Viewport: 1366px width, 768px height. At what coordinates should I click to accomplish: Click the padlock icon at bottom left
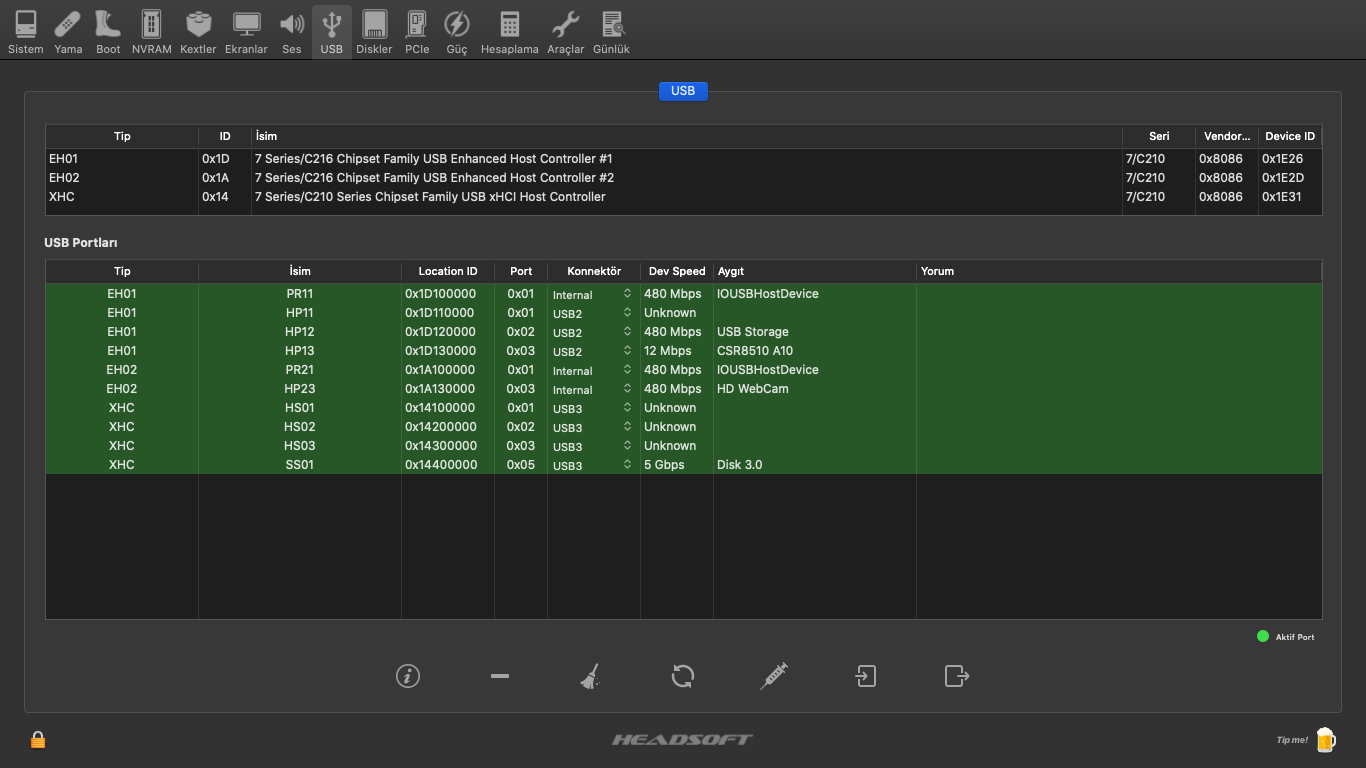(38, 740)
